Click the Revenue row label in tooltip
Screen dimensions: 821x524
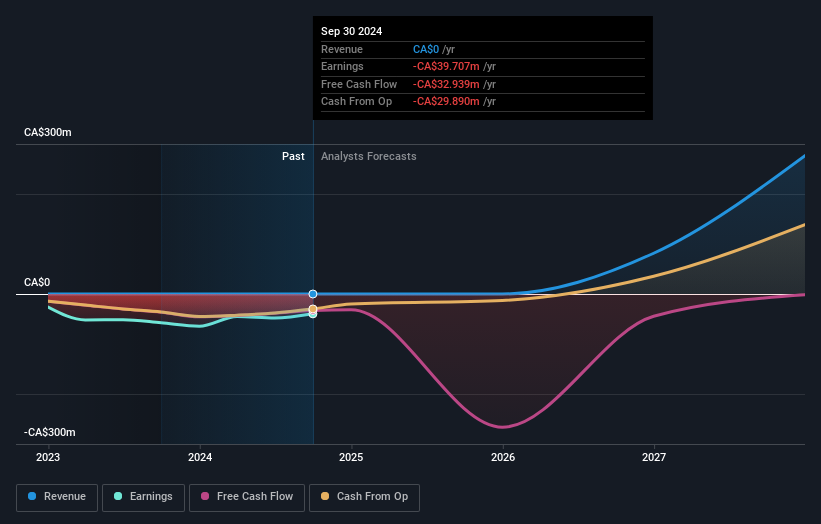click(342, 49)
